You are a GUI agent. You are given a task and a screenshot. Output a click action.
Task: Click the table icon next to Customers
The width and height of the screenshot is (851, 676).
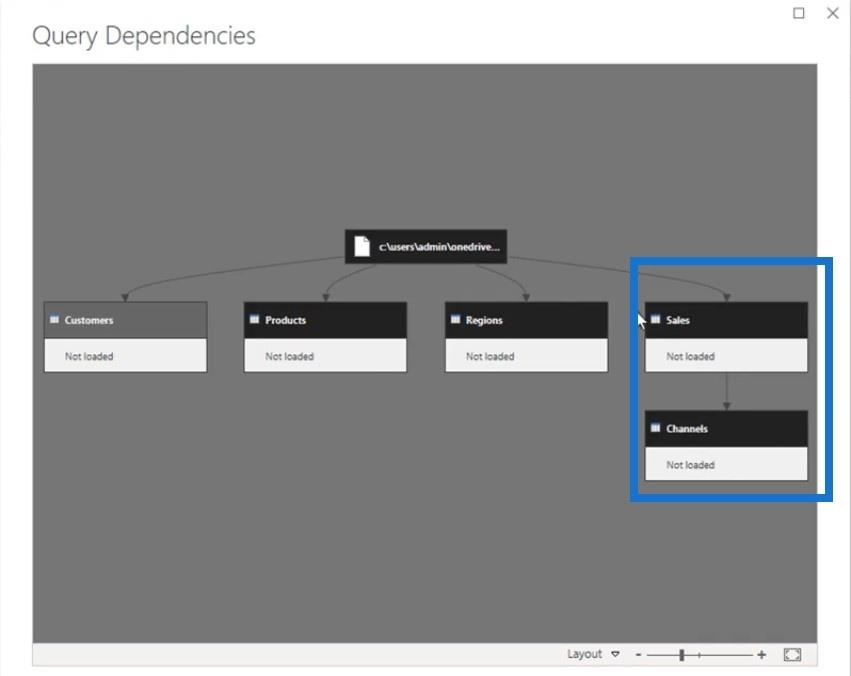pos(54,320)
